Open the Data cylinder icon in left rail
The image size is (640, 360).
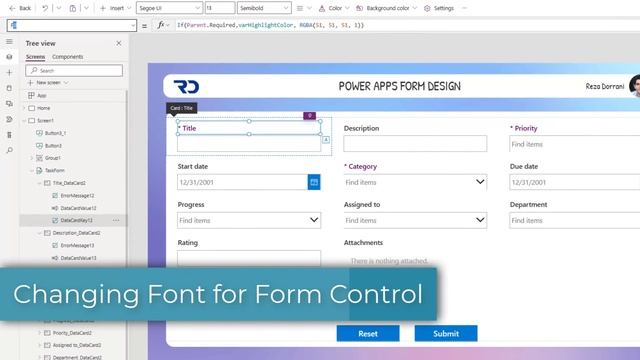[x=9, y=88]
